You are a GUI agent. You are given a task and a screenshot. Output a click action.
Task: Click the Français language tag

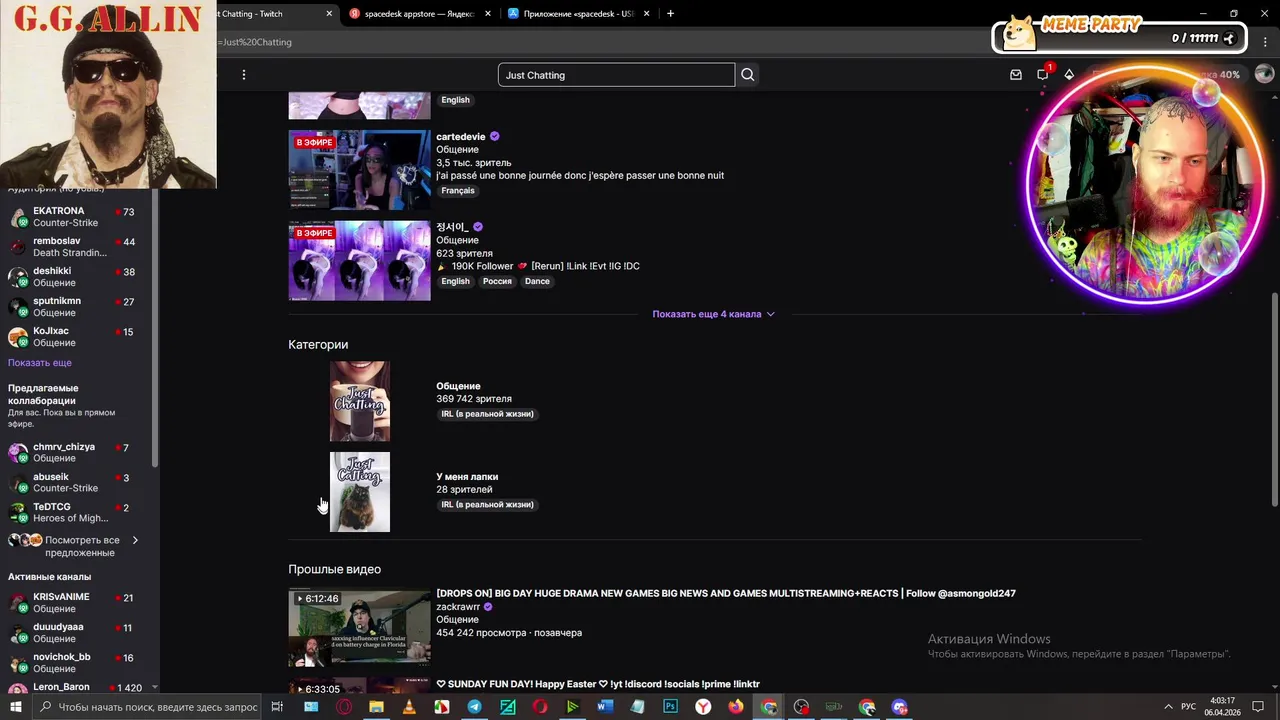[458, 191]
